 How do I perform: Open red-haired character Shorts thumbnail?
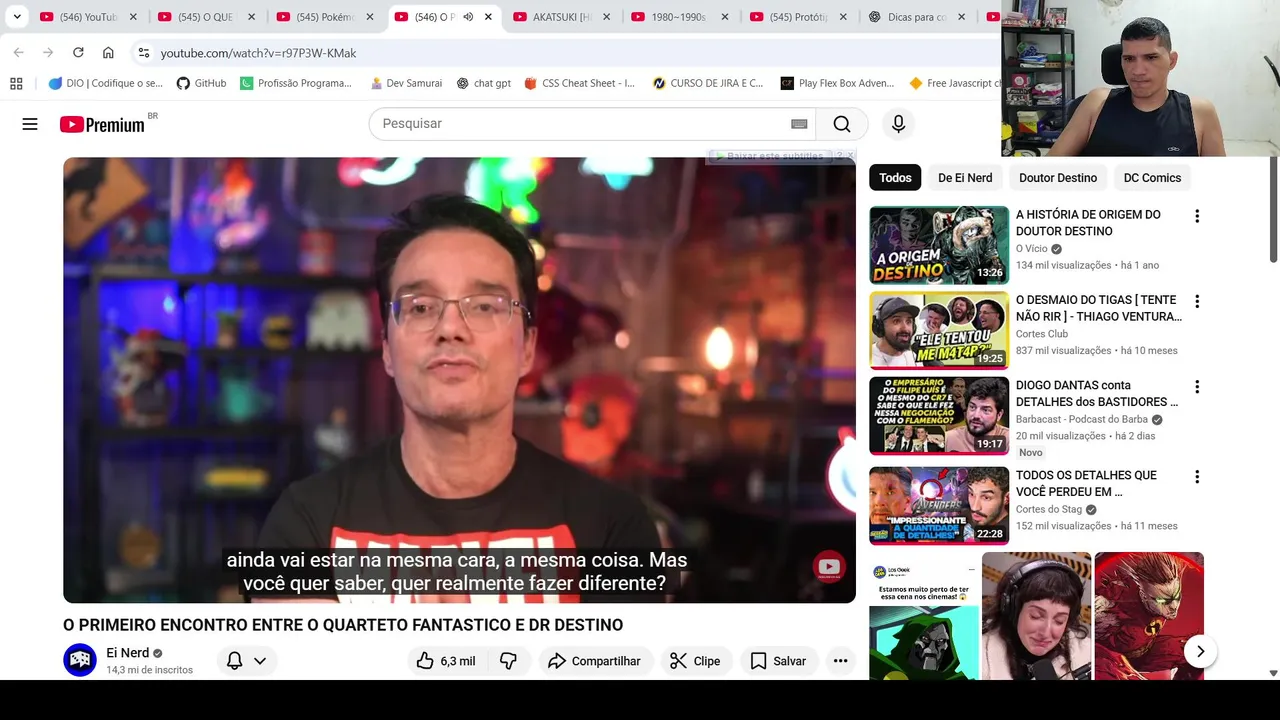tap(1149, 616)
